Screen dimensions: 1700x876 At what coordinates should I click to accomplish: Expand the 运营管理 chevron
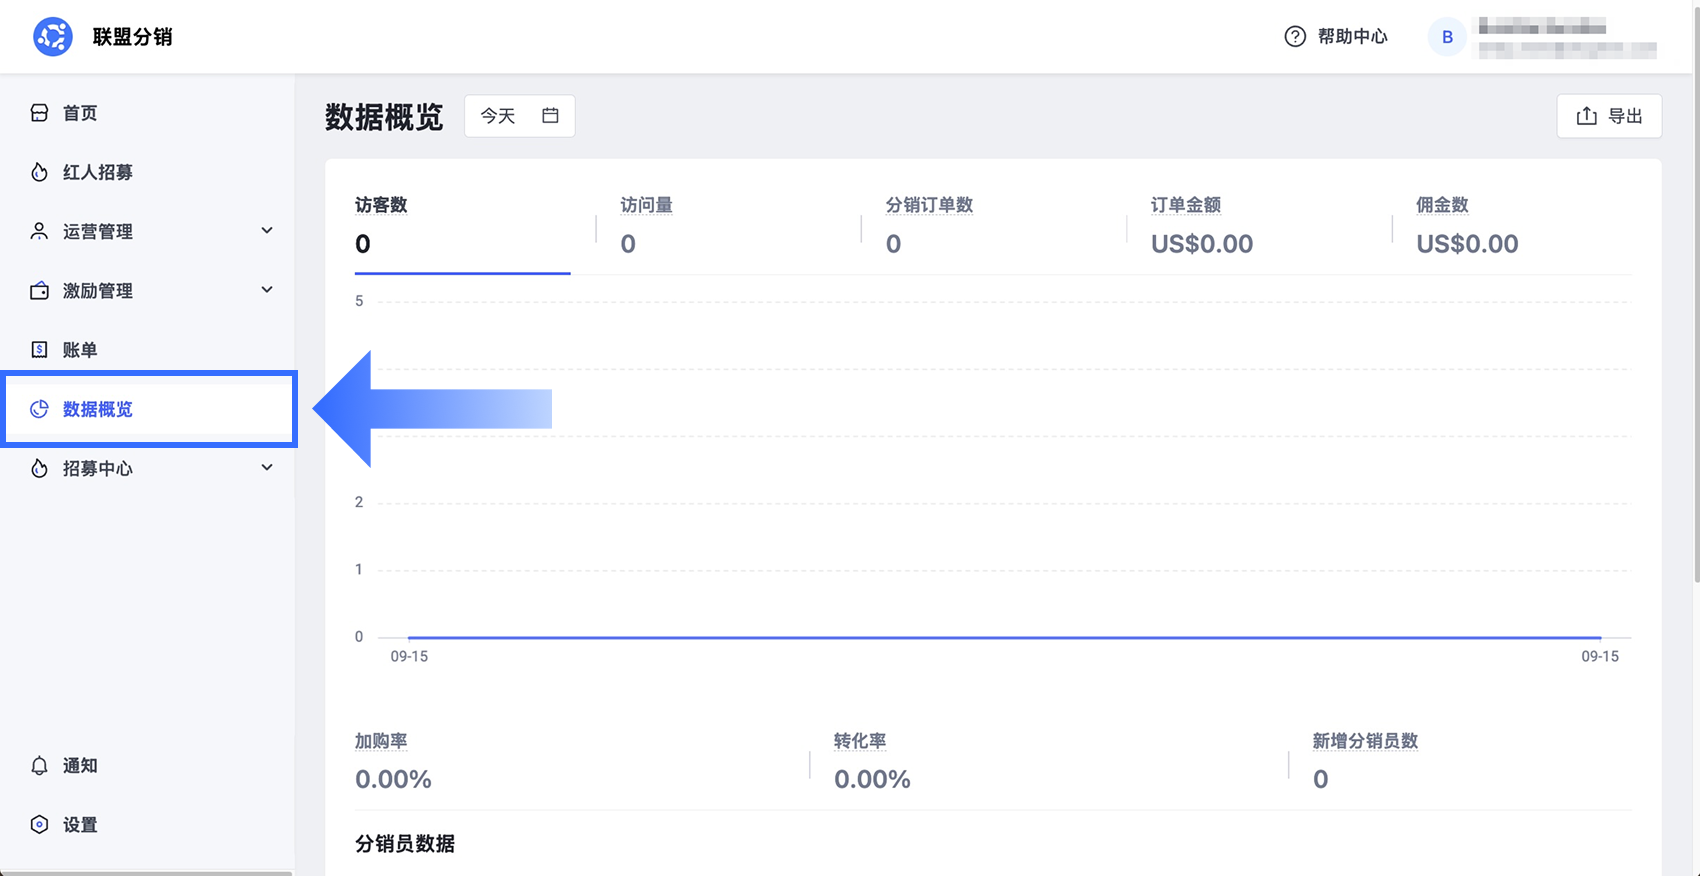click(267, 231)
